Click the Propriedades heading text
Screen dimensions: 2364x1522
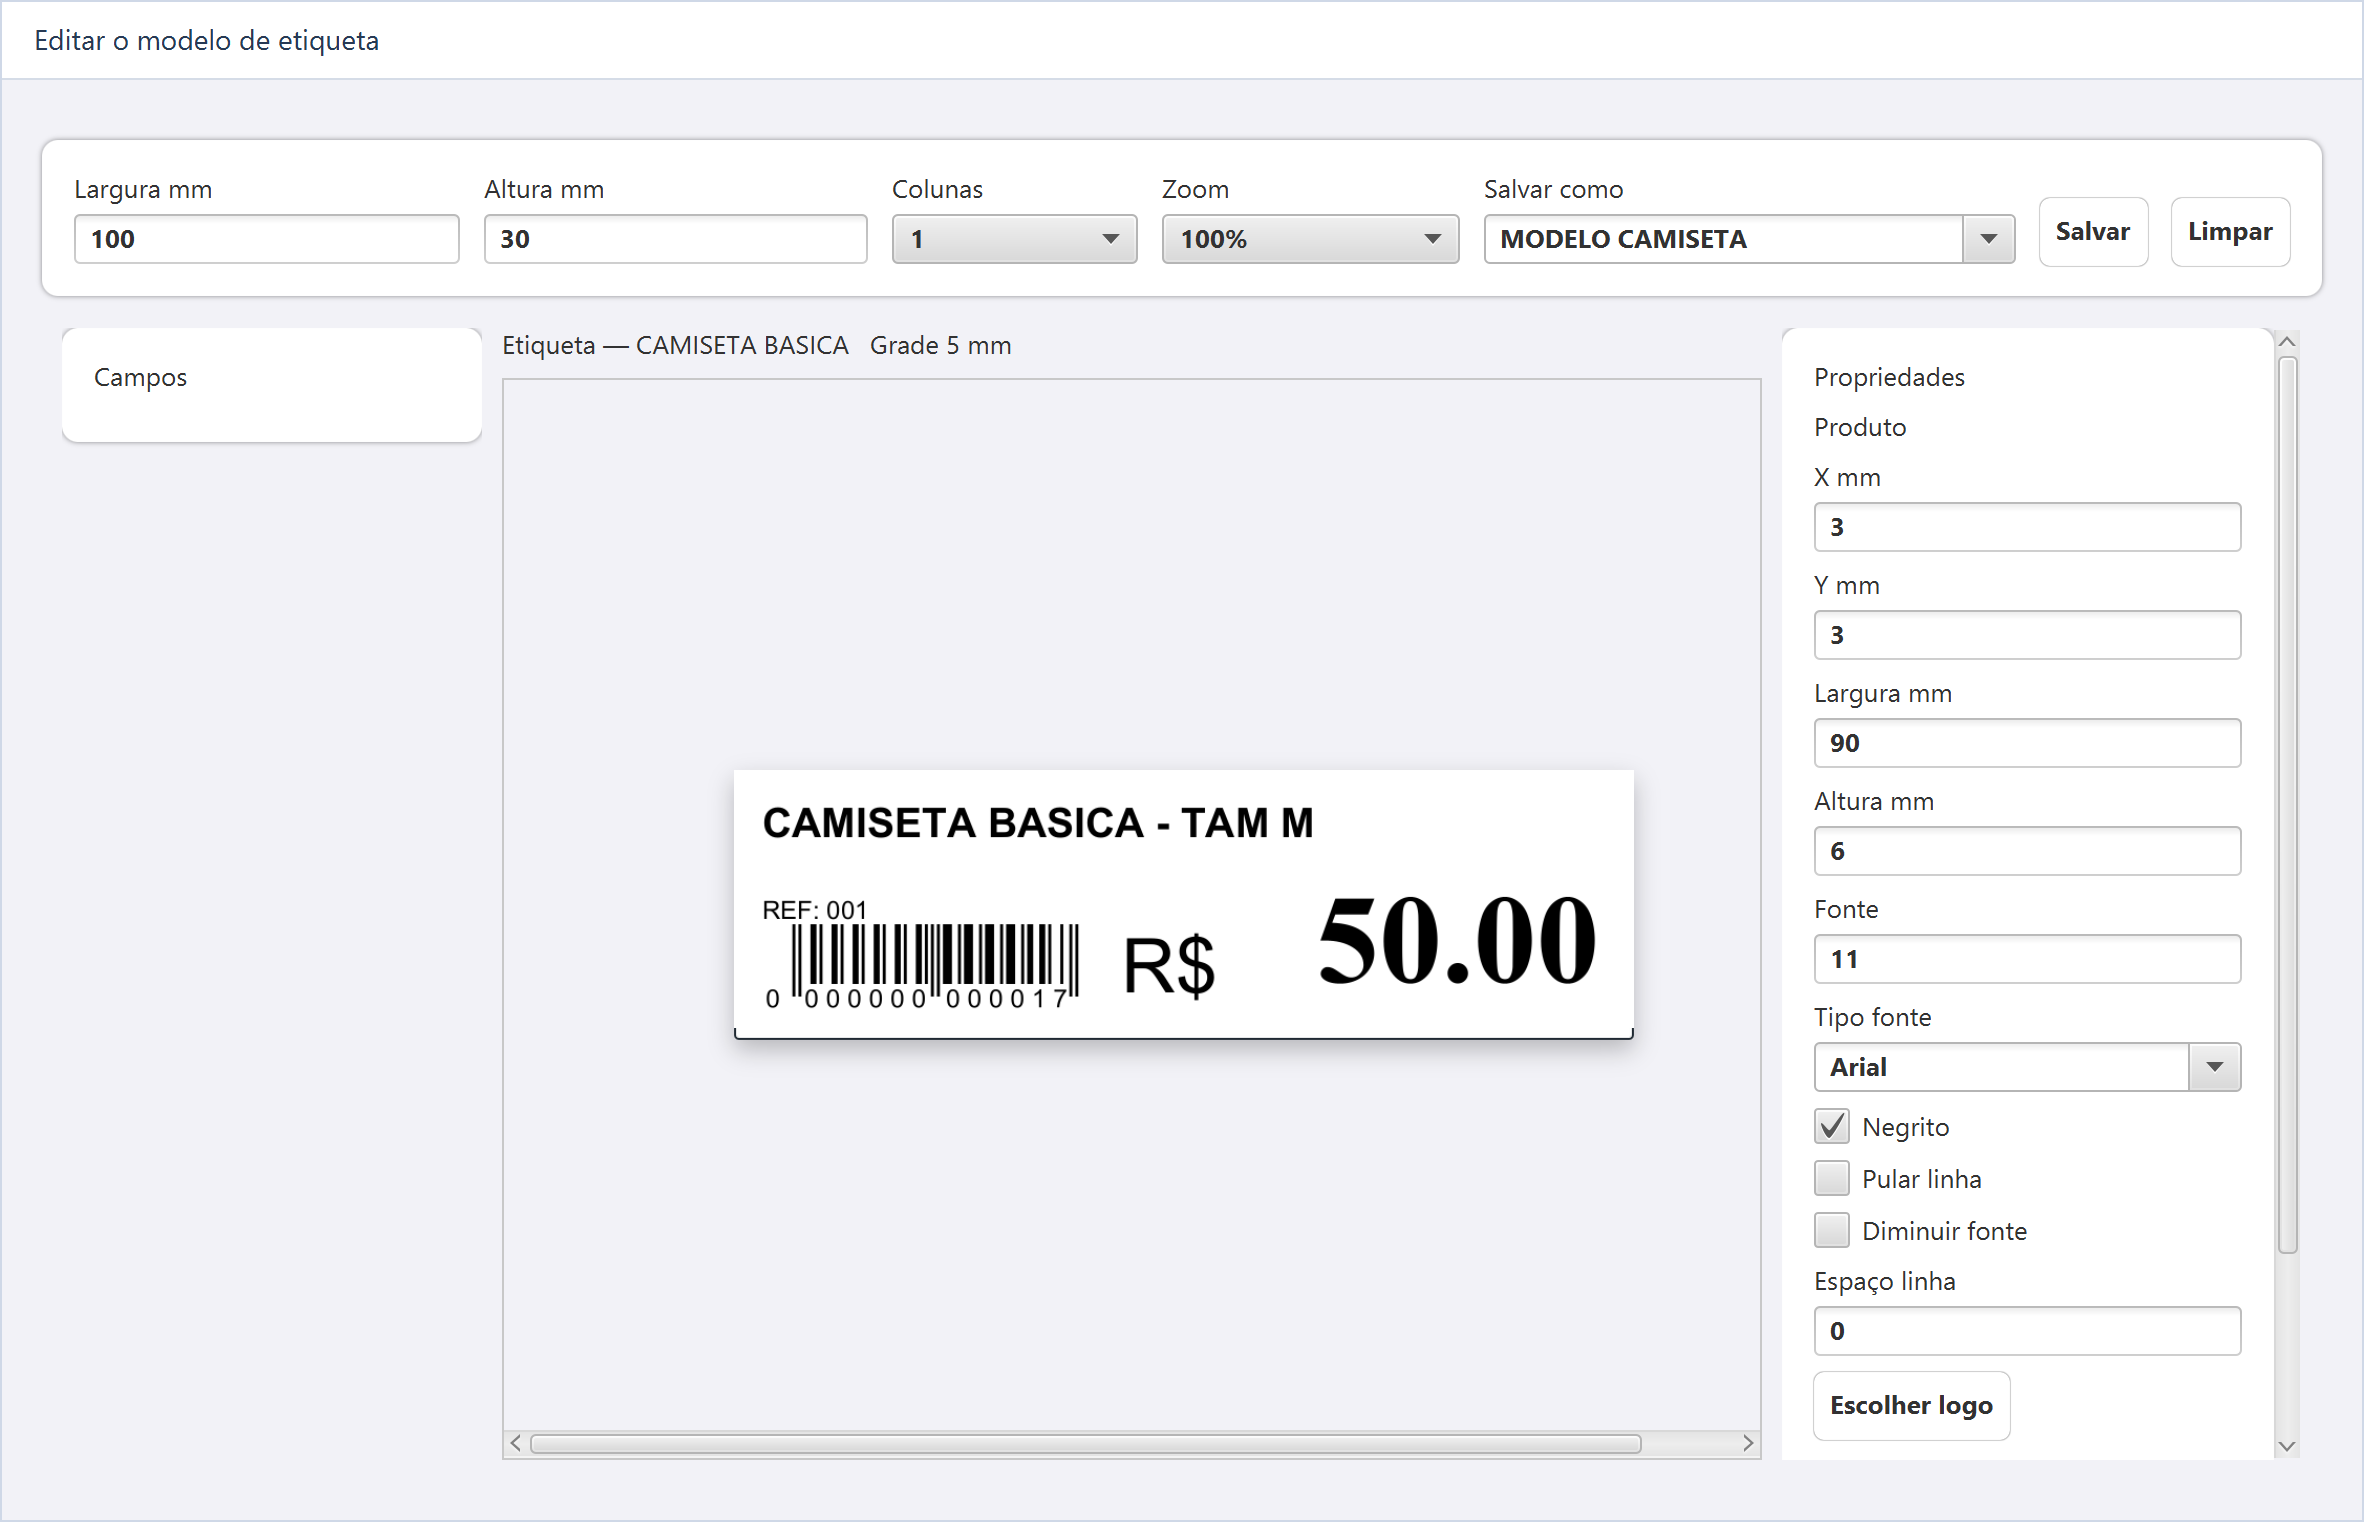1889,377
